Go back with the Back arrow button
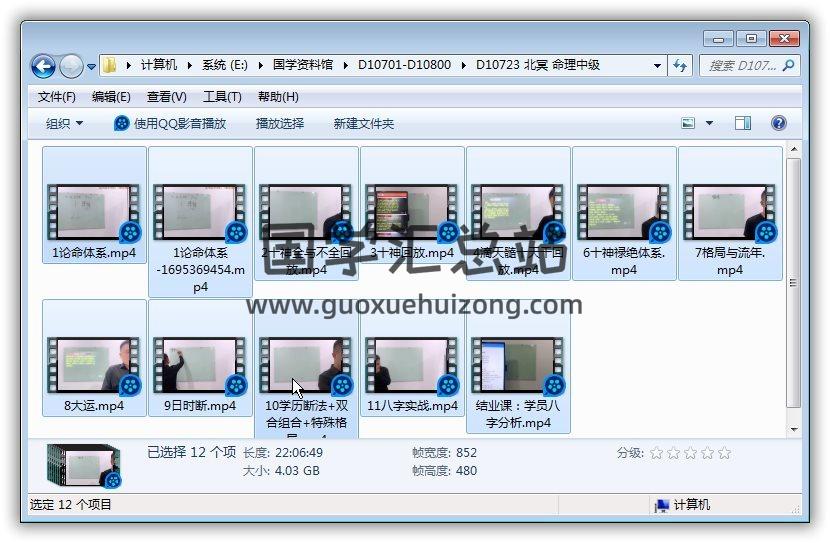830x543 pixels. click(x=43, y=66)
